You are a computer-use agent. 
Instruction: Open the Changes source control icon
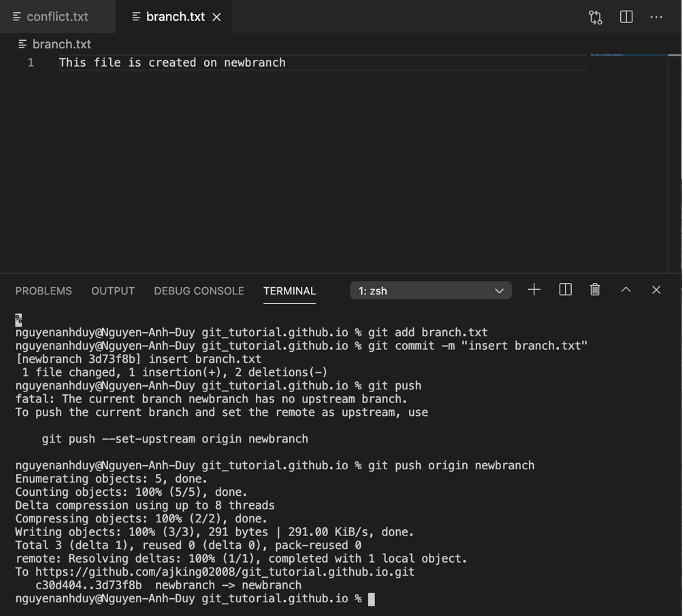coord(596,17)
